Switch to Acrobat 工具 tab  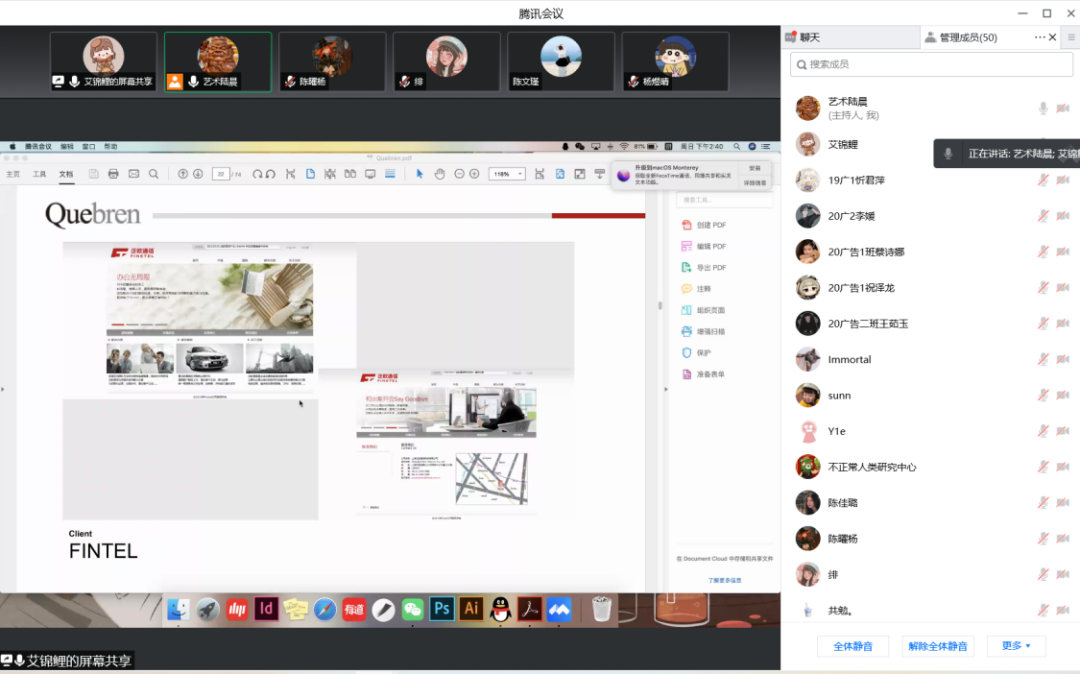tap(39, 174)
